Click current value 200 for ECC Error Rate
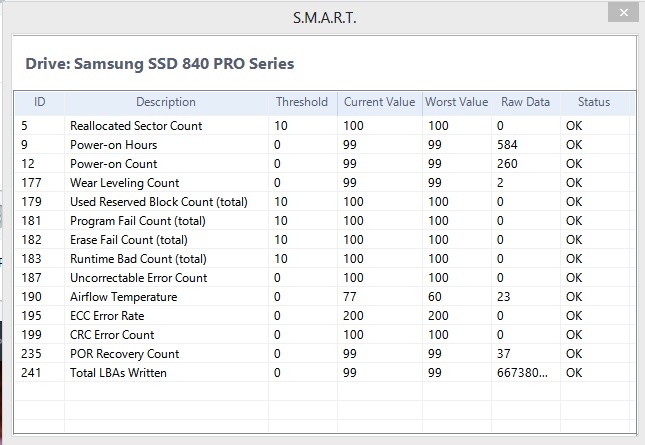 point(353,316)
